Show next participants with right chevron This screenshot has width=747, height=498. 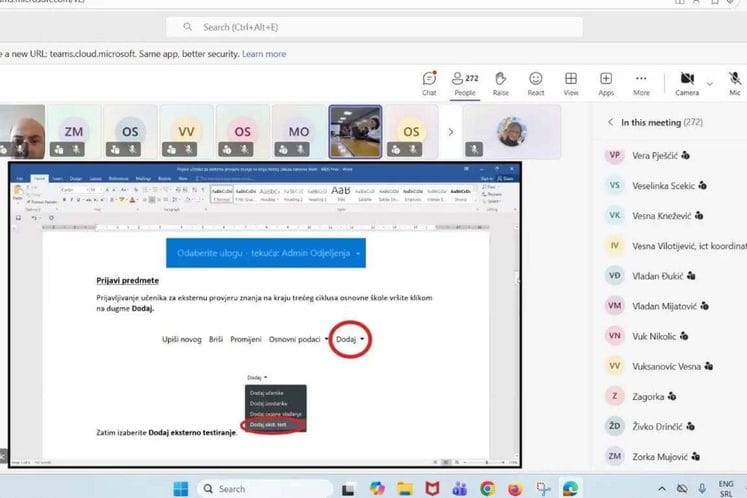(x=450, y=131)
